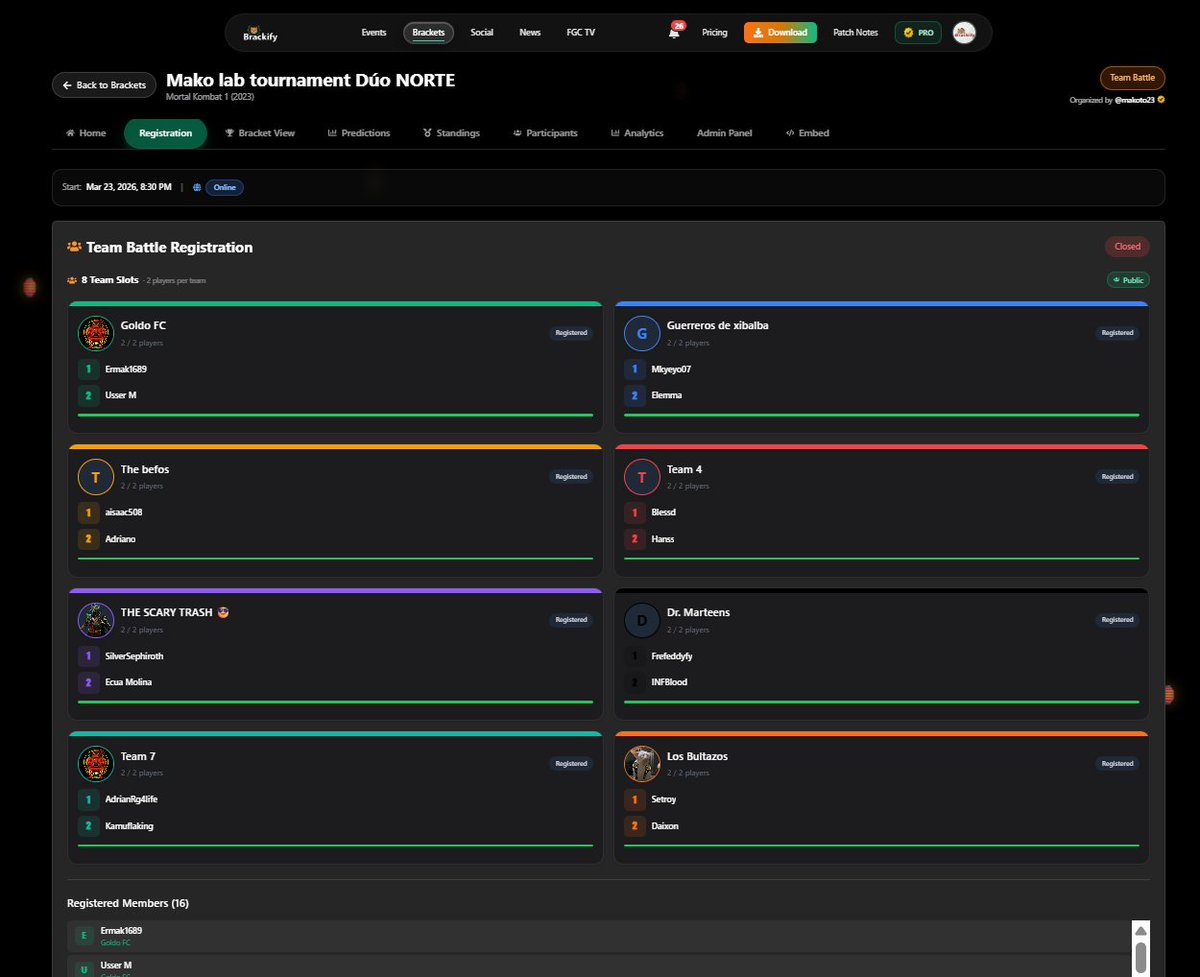
Task: Go Back to Brackets
Action: (x=105, y=85)
